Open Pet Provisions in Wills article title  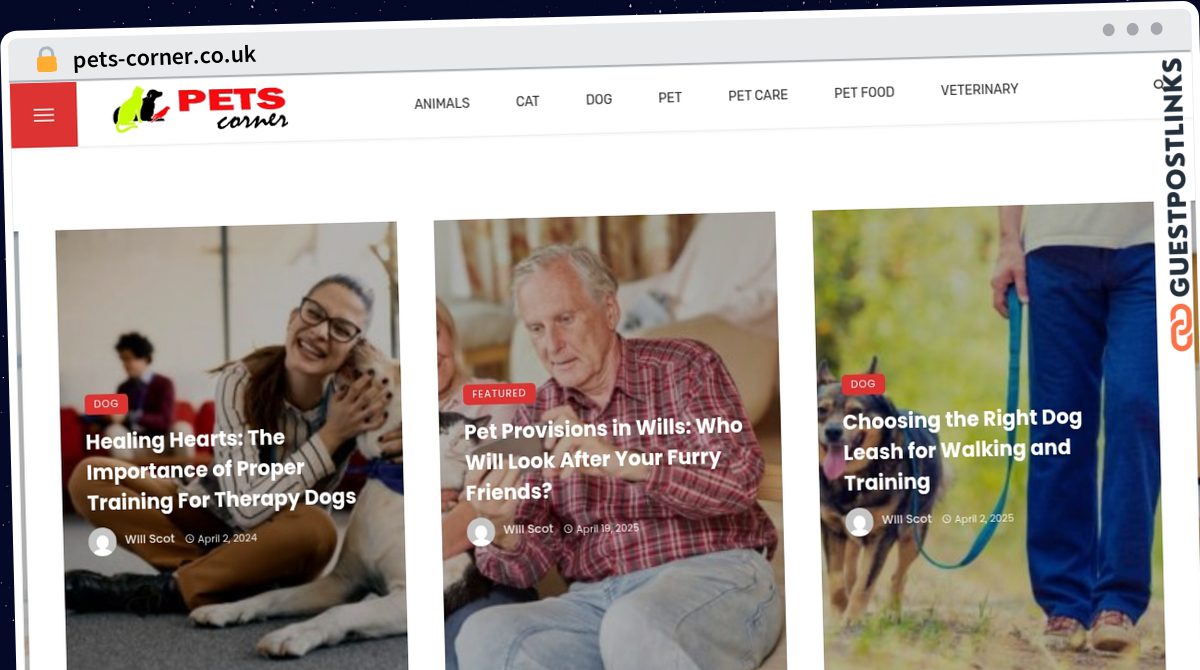coord(603,459)
